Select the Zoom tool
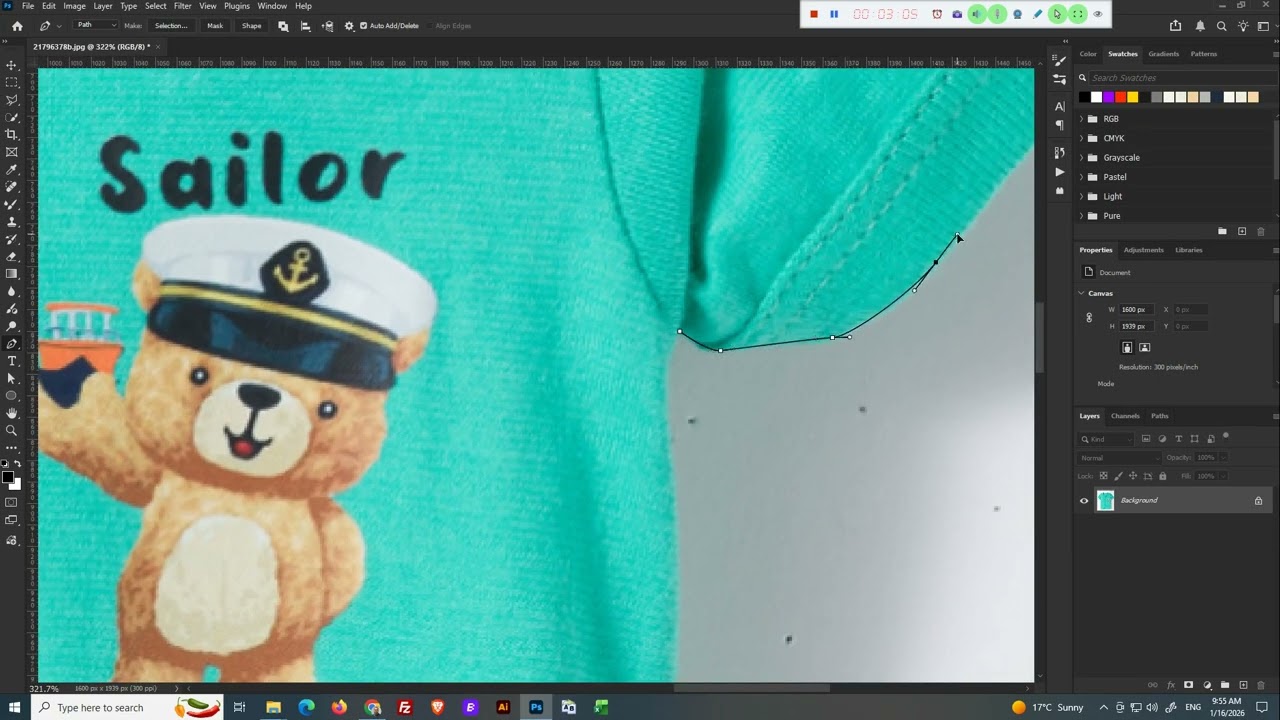1280x720 pixels. (x=12, y=430)
